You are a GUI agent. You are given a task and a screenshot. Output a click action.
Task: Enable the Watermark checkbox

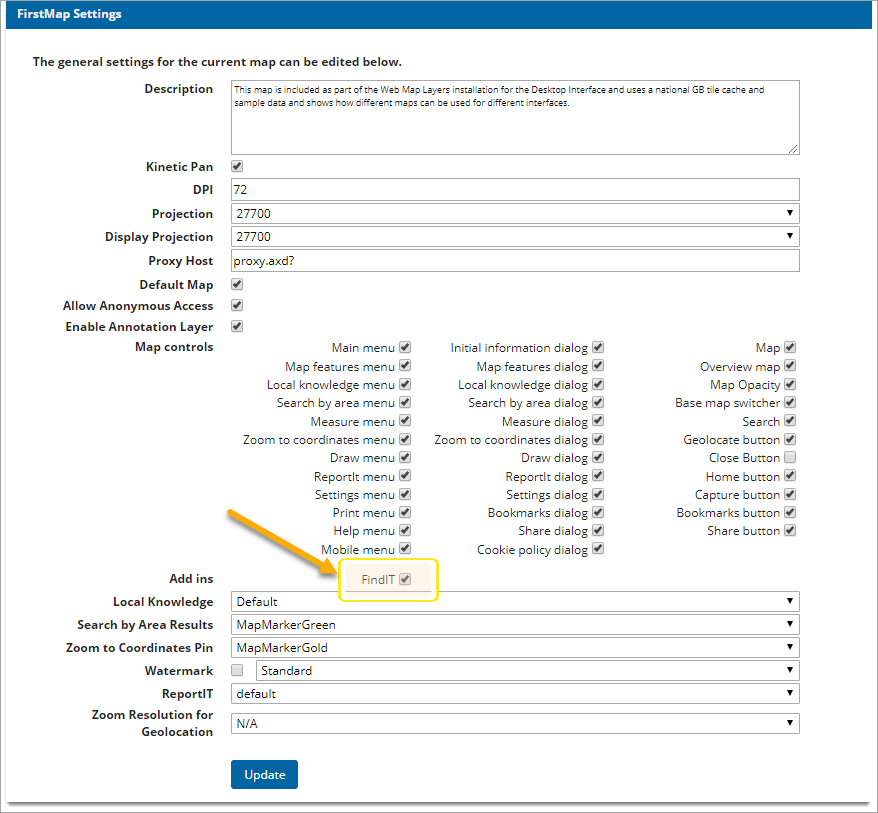click(x=237, y=670)
